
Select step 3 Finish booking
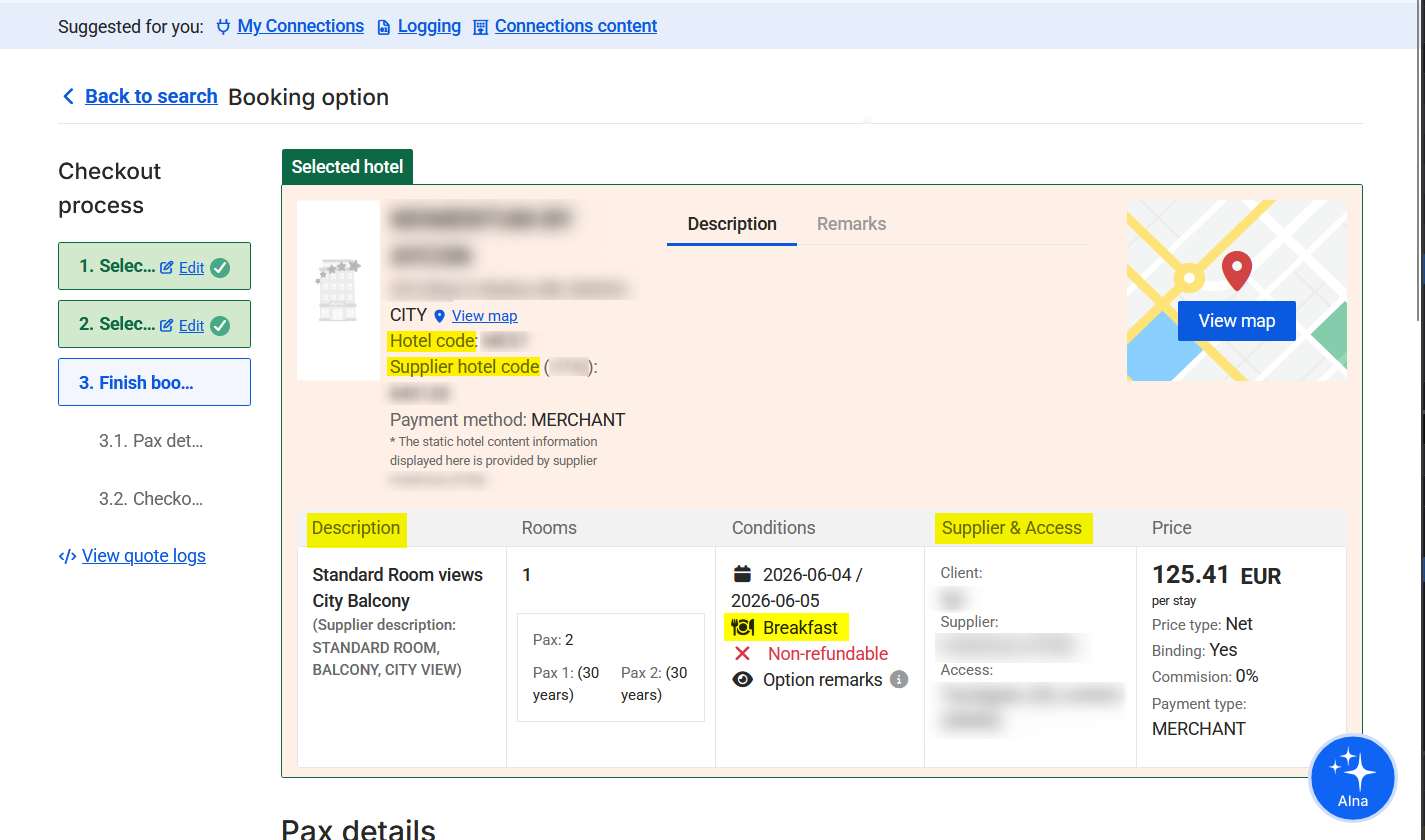click(x=154, y=382)
